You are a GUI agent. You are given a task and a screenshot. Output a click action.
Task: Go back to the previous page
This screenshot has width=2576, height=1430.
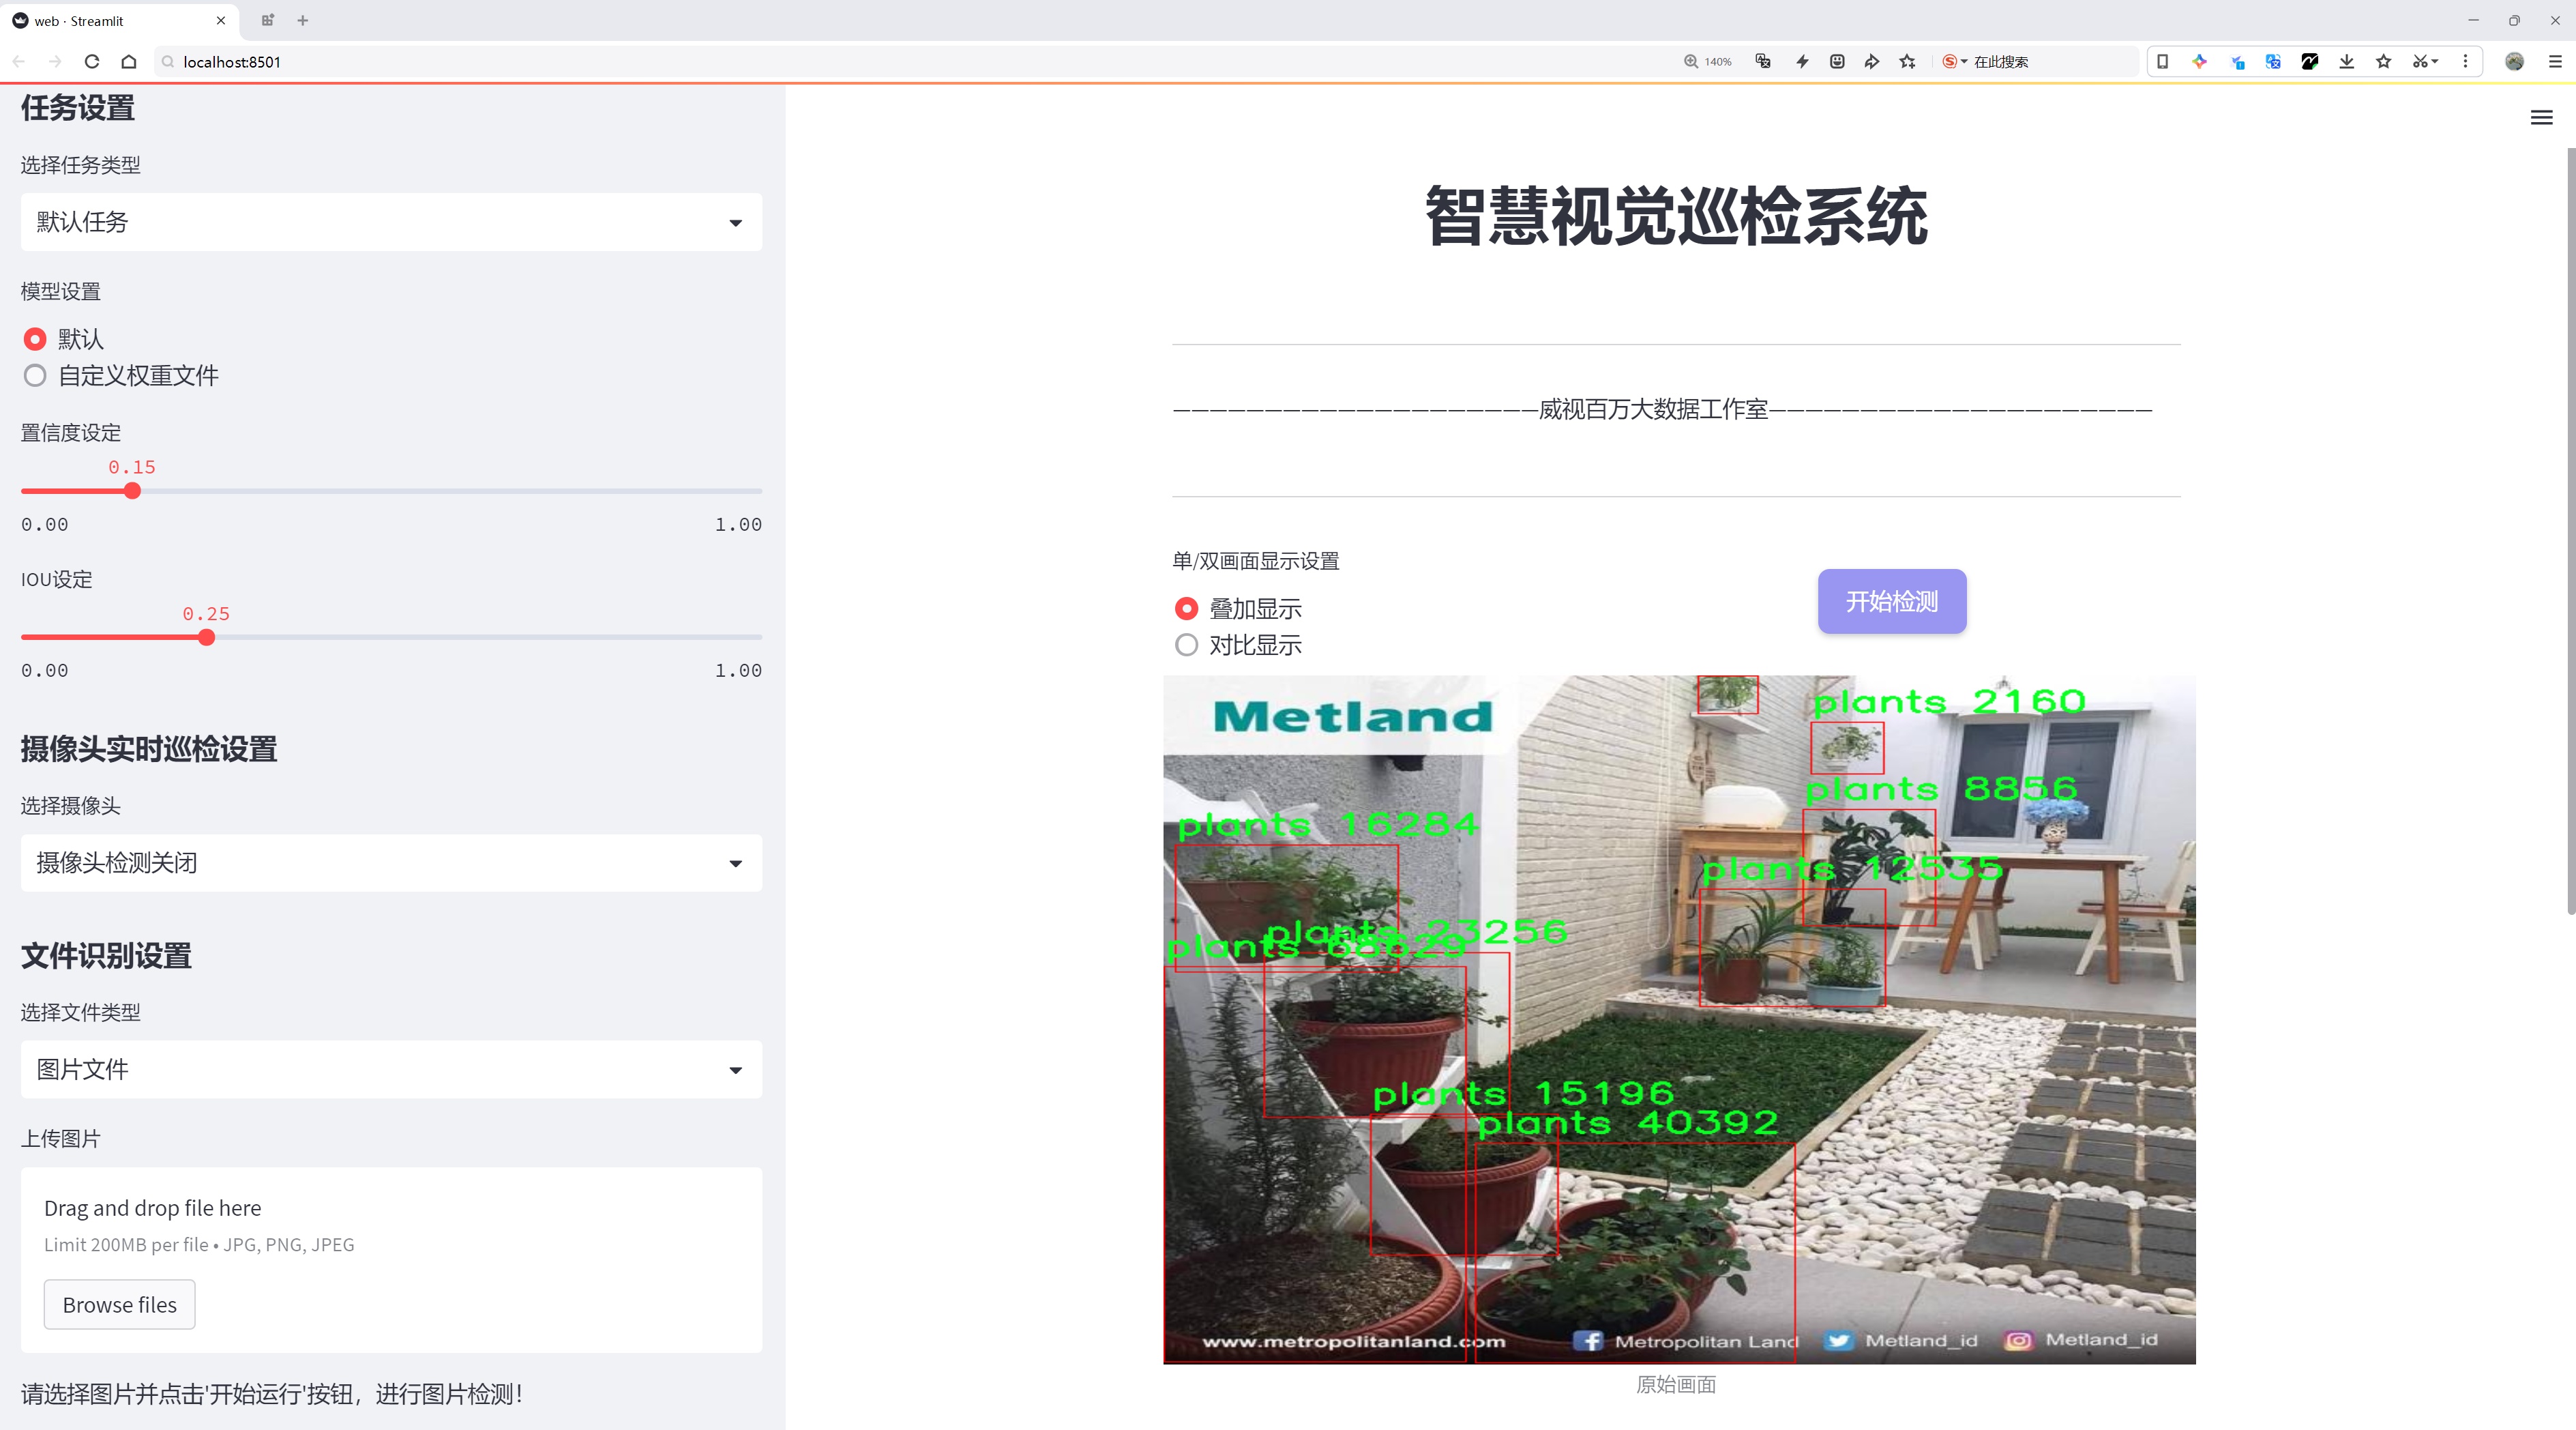coord(19,61)
